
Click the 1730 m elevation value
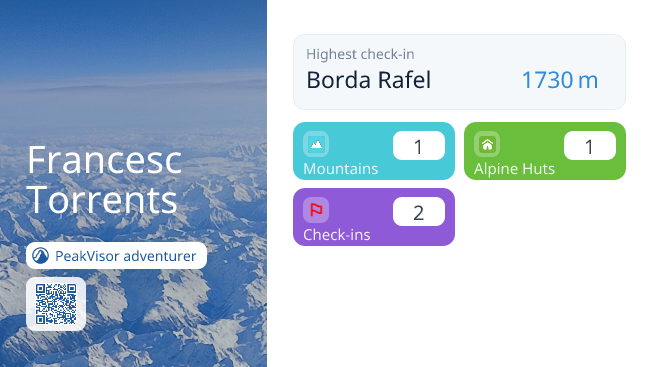pos(560,80)
